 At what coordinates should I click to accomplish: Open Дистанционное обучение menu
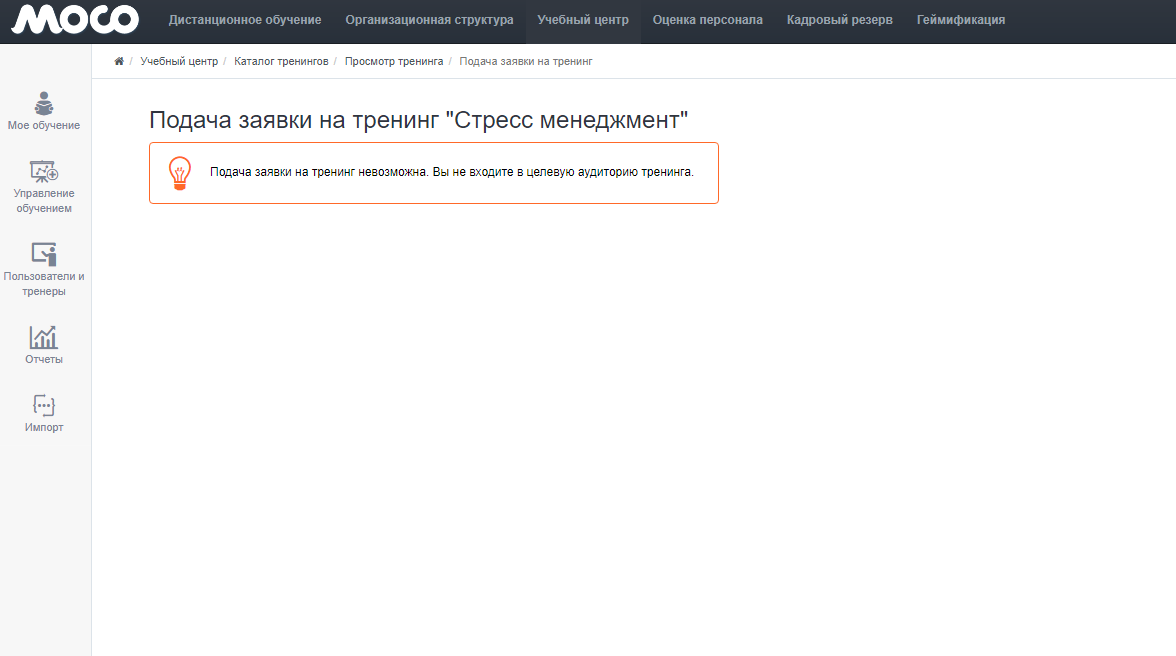[245, 20]
